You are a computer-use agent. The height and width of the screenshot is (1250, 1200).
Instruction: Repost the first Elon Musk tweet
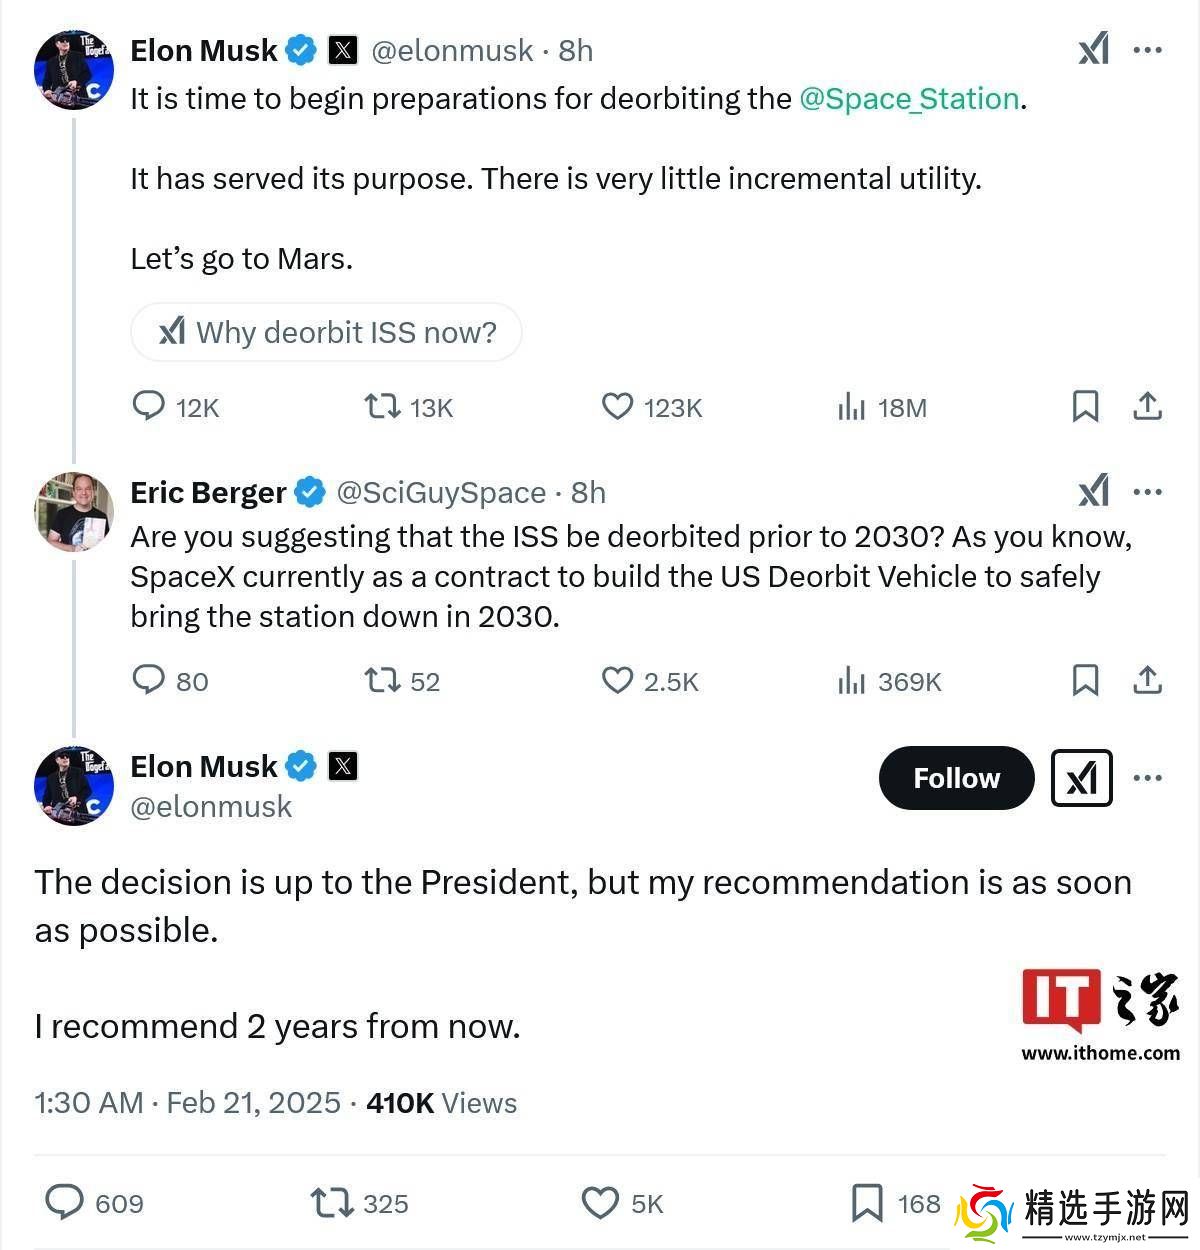tap(381, 406)
